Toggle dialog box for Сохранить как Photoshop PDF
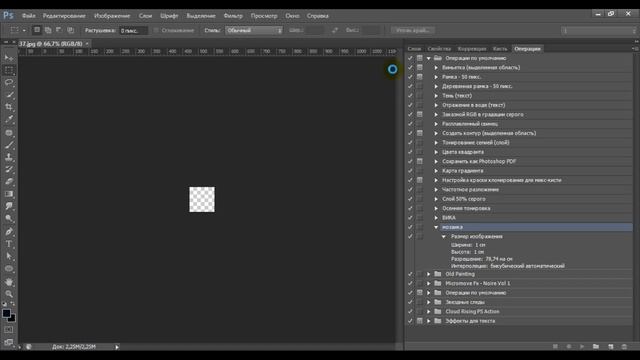Viewport: 640px width, 360px height. click(420, 162)
